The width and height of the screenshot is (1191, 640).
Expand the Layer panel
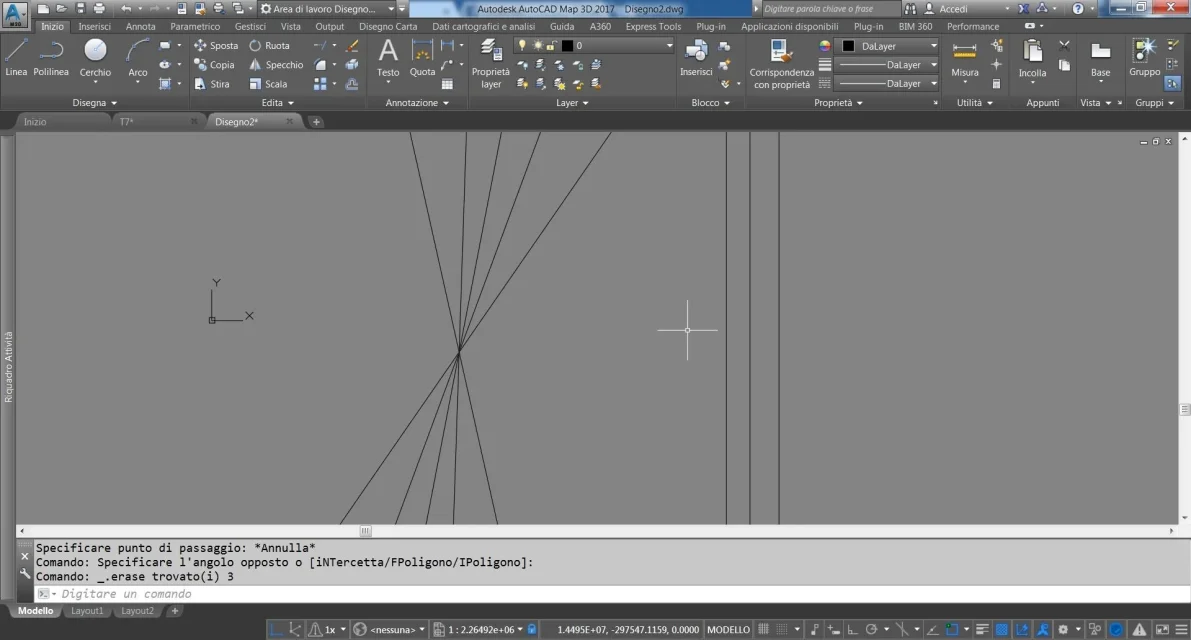point(572,102)
